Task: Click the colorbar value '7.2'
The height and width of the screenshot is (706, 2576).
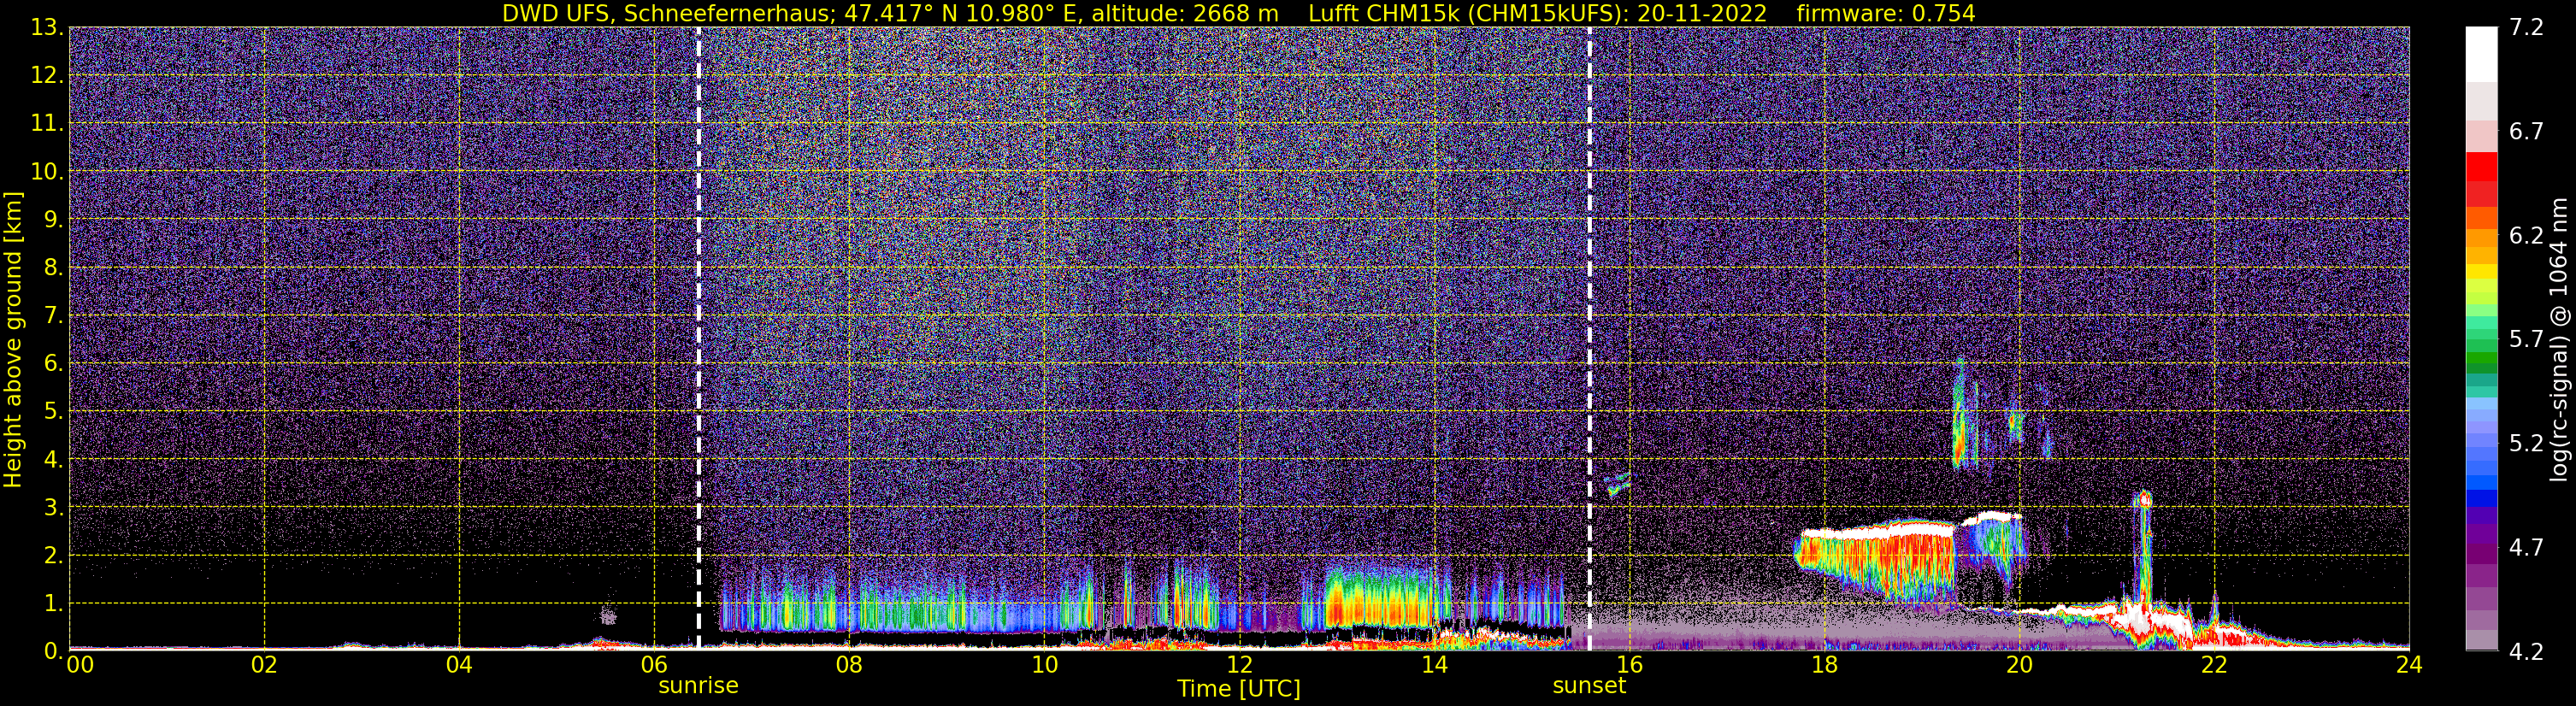Action: 2526,28
